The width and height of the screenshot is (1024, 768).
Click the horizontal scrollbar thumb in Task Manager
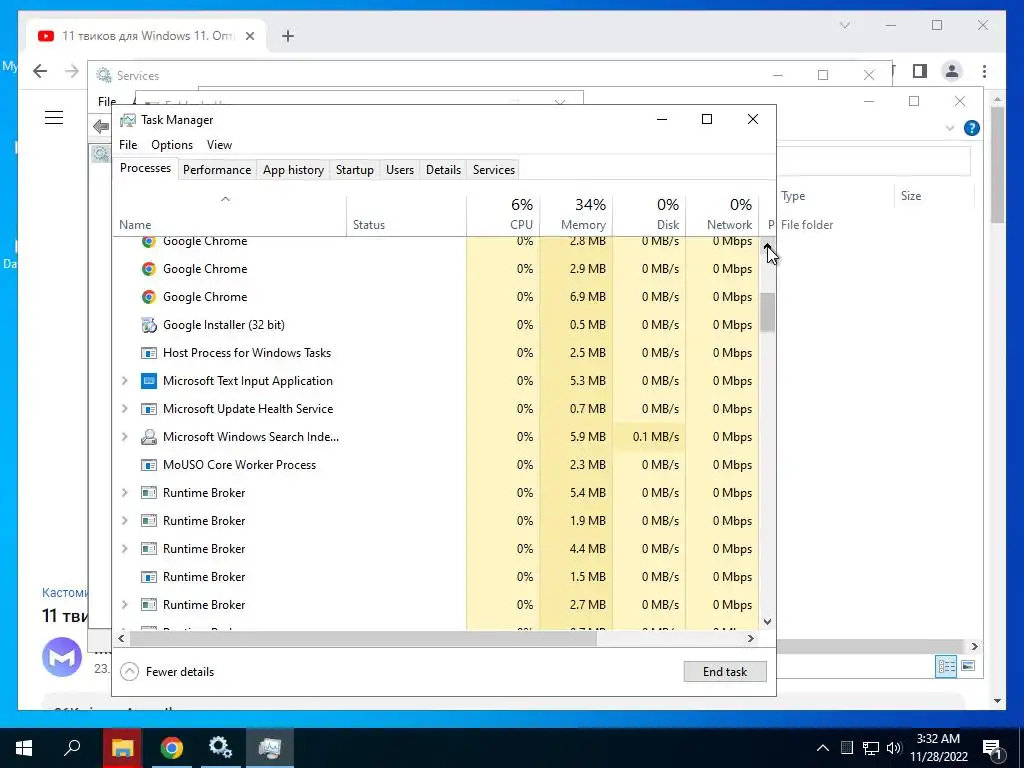tap(363, 639)
